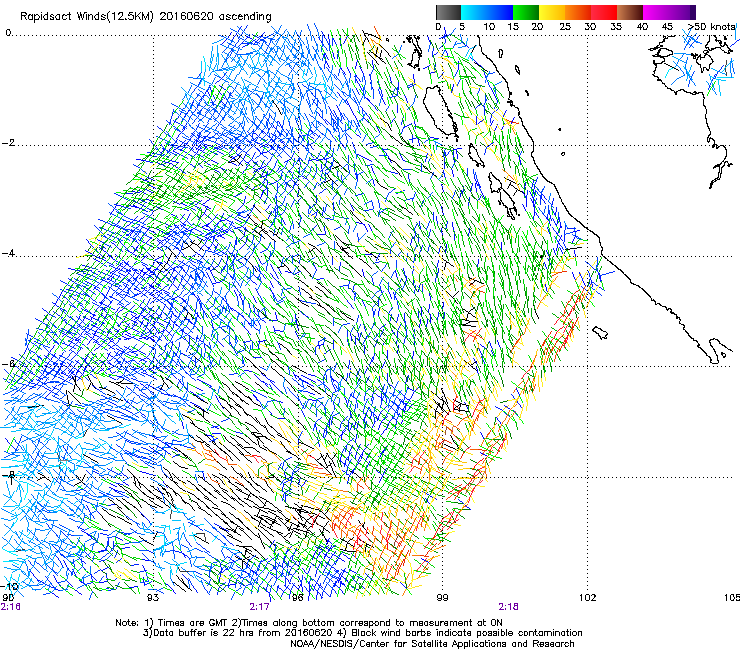The width and height of the screenshot is (740, 650).
Task: Click the '>50 knots' legend label
Action: [x=711, y=27]
